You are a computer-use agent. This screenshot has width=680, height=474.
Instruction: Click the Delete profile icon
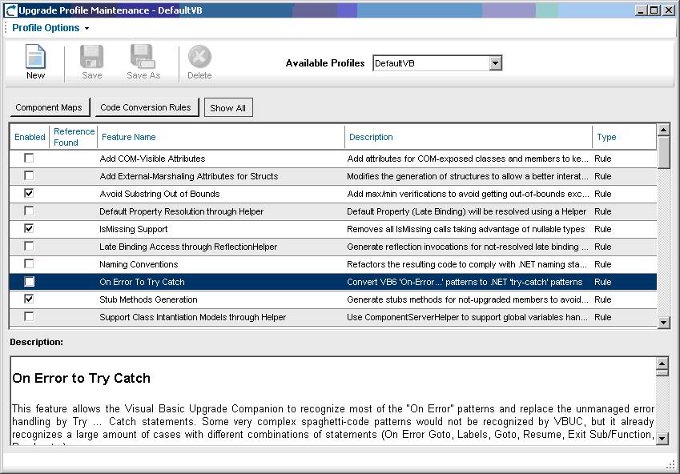[x=199, y=58]
